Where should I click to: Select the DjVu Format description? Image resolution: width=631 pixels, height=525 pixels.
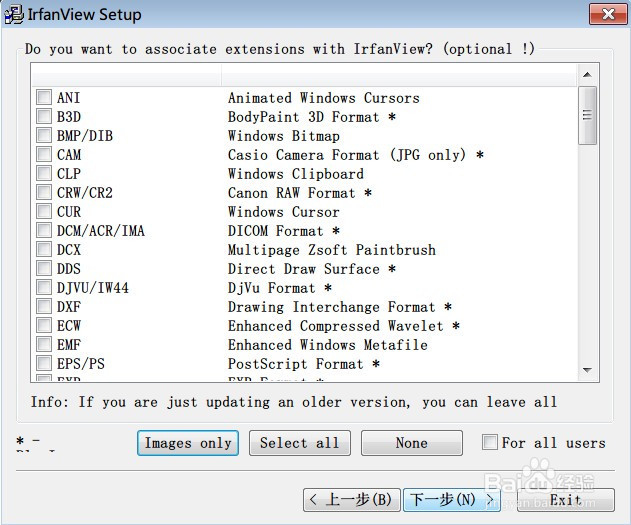[280, 288]
